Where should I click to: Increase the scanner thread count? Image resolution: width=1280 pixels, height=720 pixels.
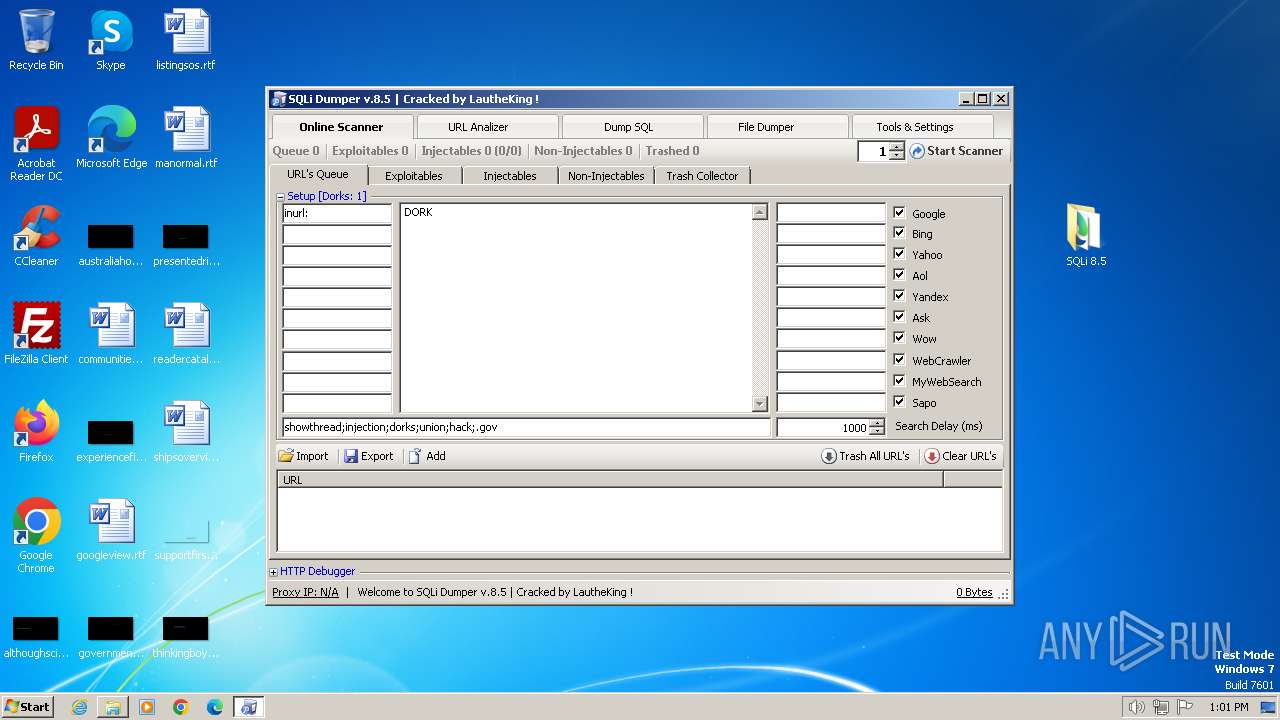(897, 147)
